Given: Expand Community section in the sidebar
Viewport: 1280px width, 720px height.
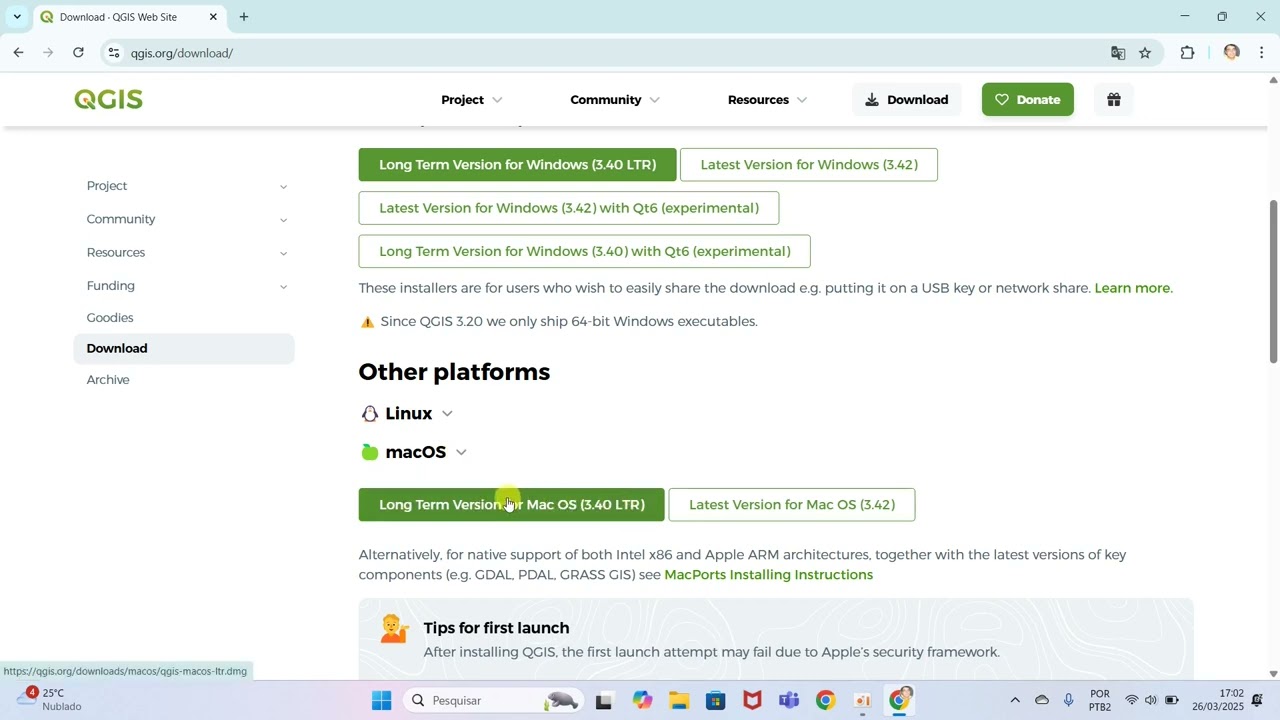Looking at the screenshot, I should 283,220.
